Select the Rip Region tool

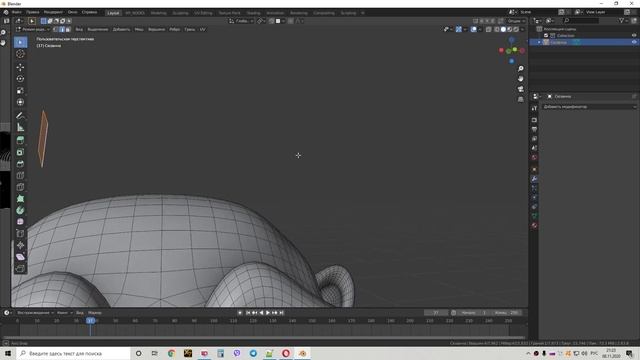tap(20, 268)
